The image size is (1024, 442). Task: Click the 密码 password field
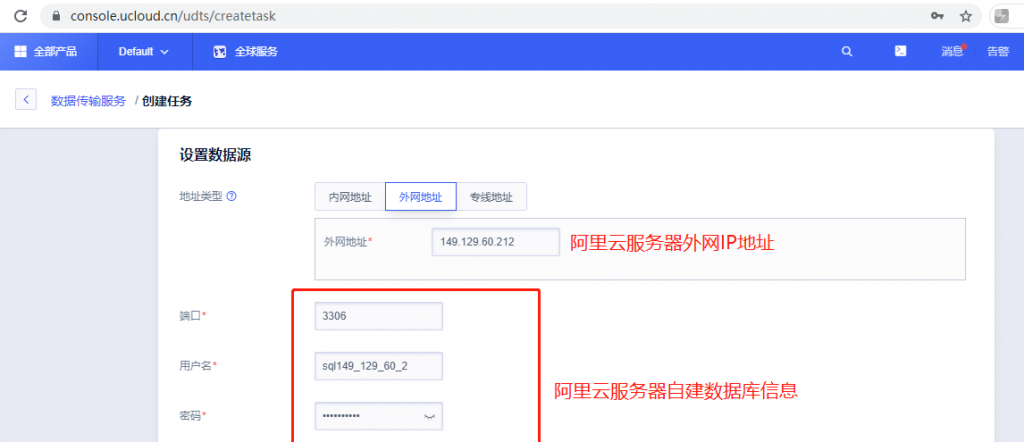pyautogui.click(x=379, y=416)
